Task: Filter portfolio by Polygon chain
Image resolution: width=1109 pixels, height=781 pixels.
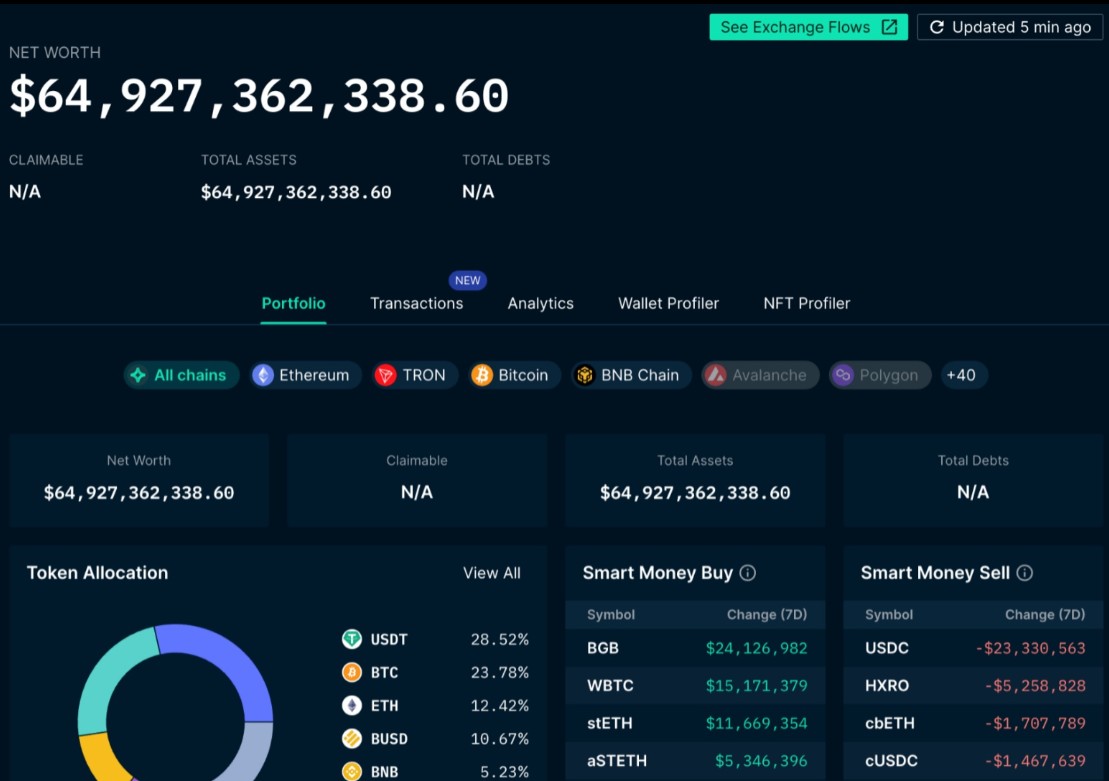Action: click(880, 375)
